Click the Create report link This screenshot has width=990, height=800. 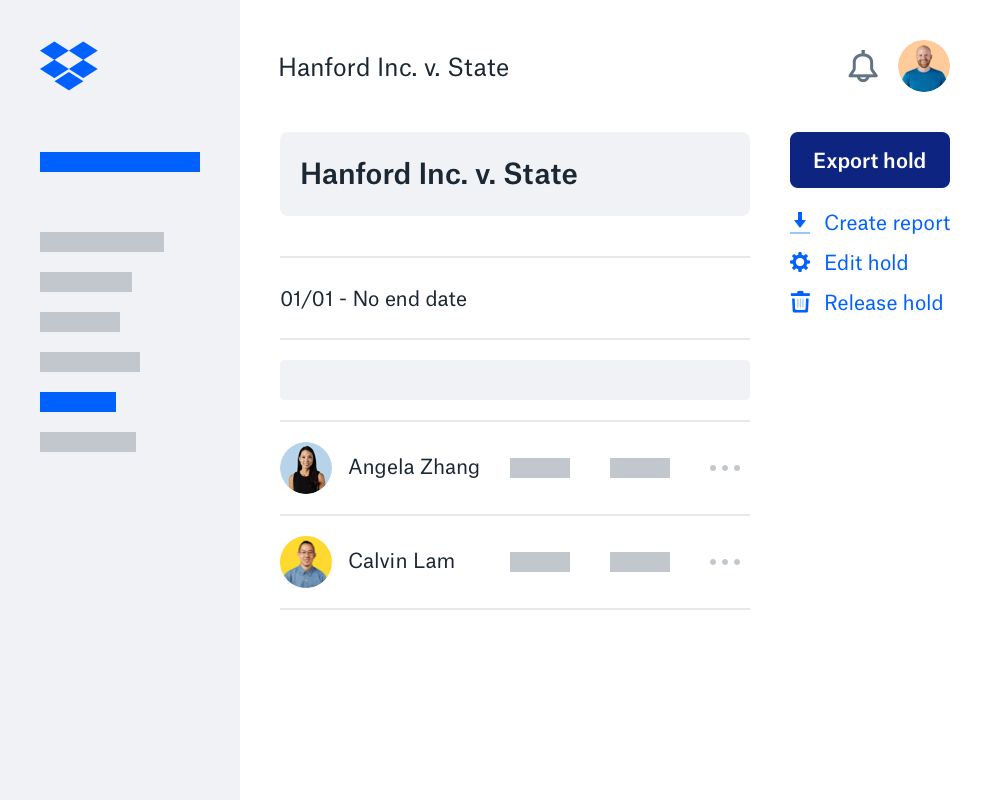(x=887, y=223)
